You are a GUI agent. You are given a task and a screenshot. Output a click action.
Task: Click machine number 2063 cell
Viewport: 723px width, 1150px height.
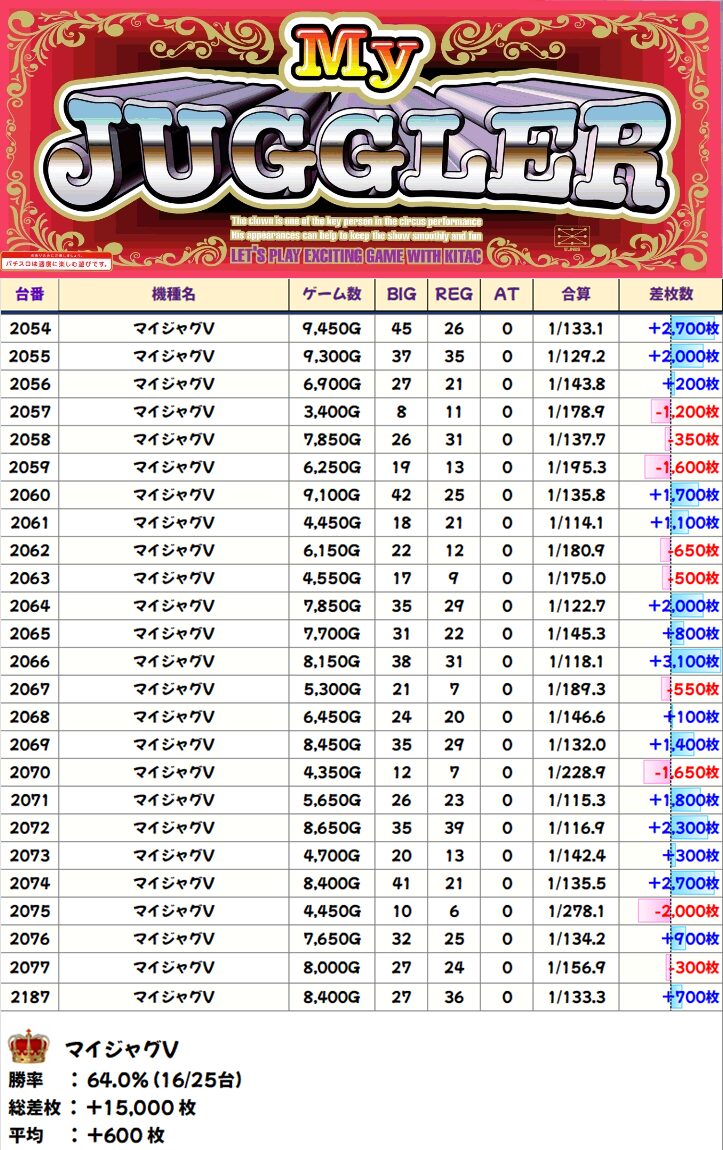(x=30, y=579)
